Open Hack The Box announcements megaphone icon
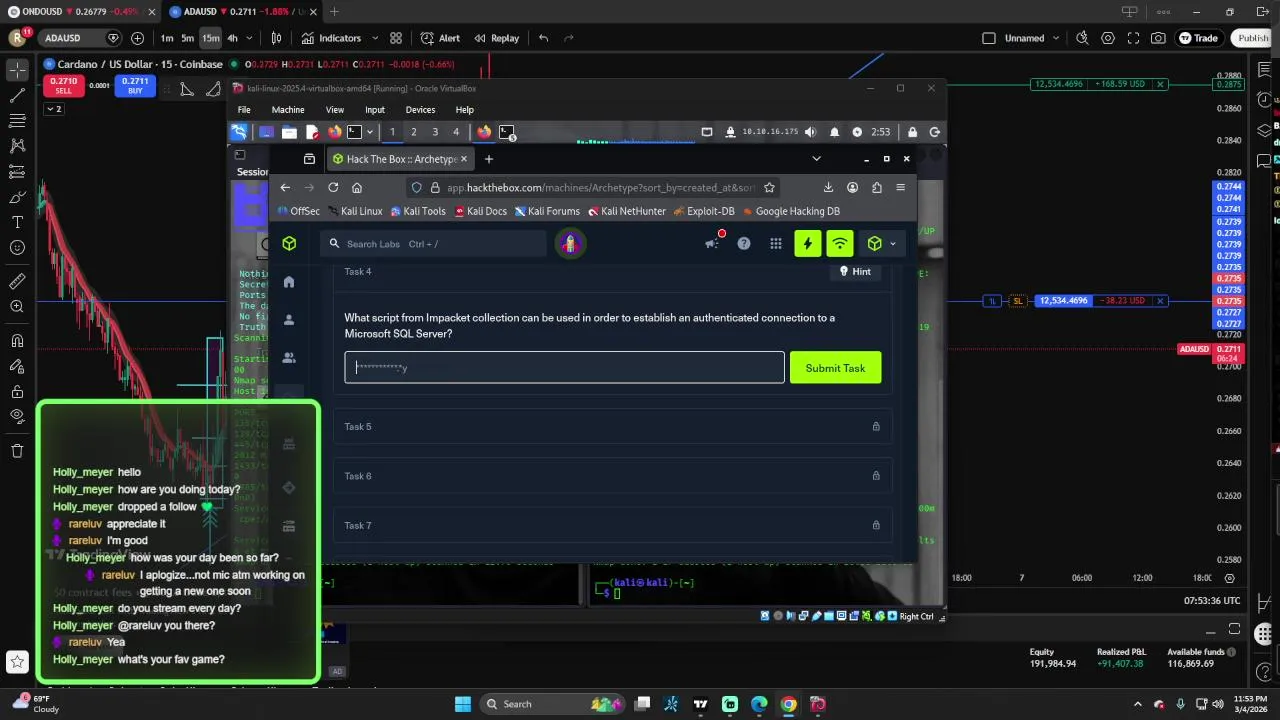The height and width of the screenshot is (720, 1280). (x=712, y=243)
